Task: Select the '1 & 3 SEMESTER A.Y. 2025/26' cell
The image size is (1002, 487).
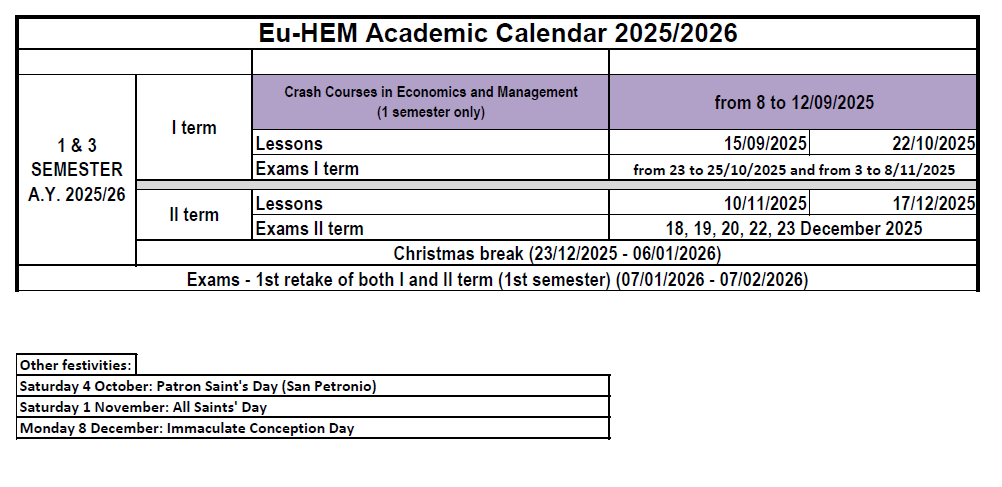Action: point(77,170)
